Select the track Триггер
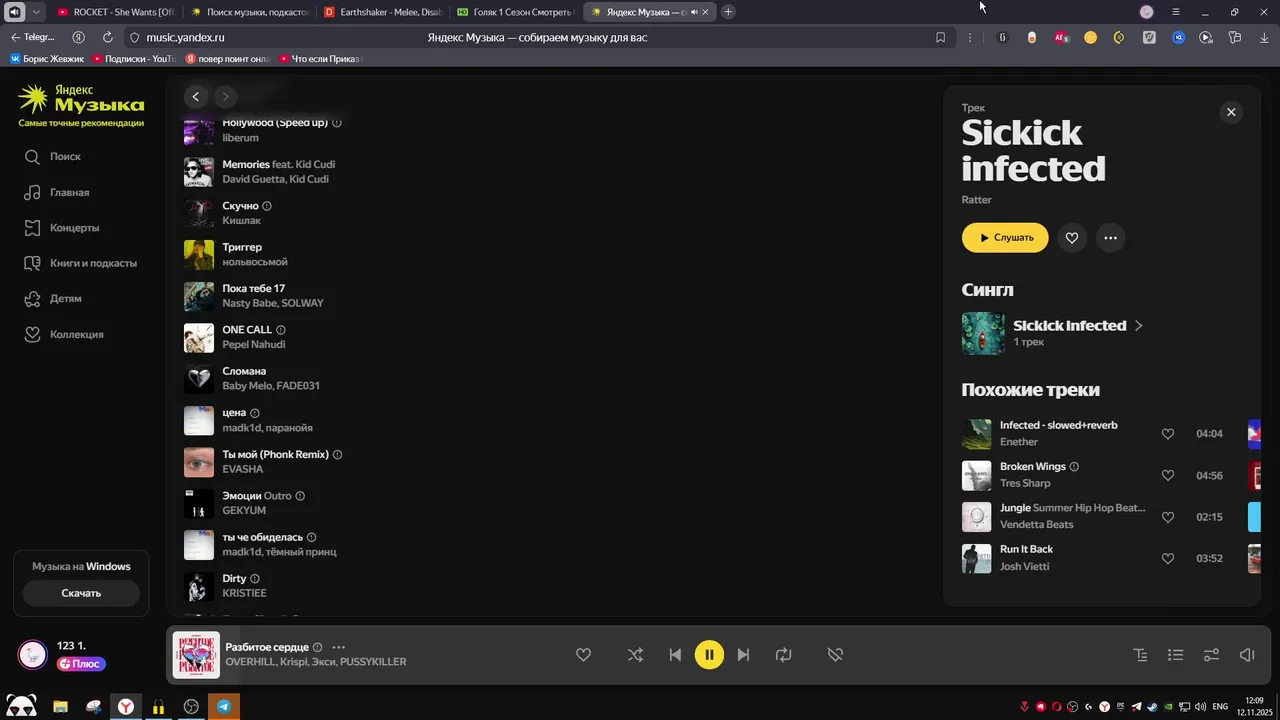Viewport: 1280px width, 720px height. (242, 247)
